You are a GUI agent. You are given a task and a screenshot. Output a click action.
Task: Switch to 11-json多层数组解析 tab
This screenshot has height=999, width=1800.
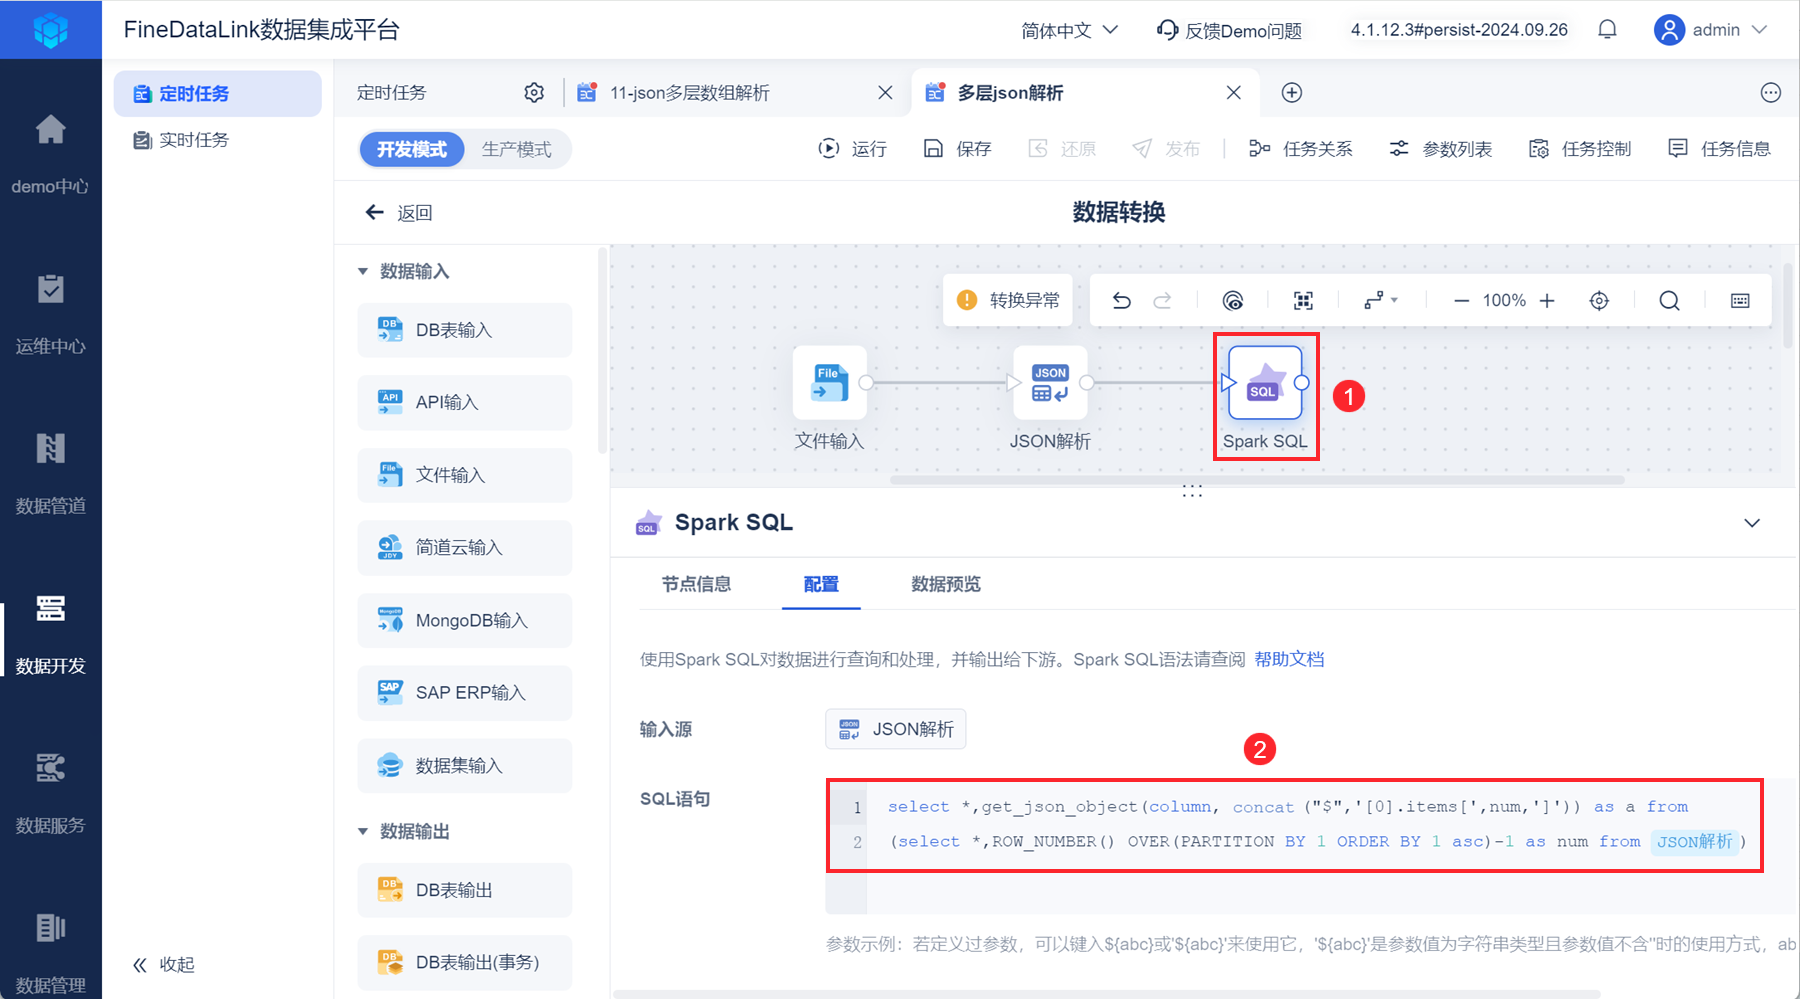click(690, 93)
